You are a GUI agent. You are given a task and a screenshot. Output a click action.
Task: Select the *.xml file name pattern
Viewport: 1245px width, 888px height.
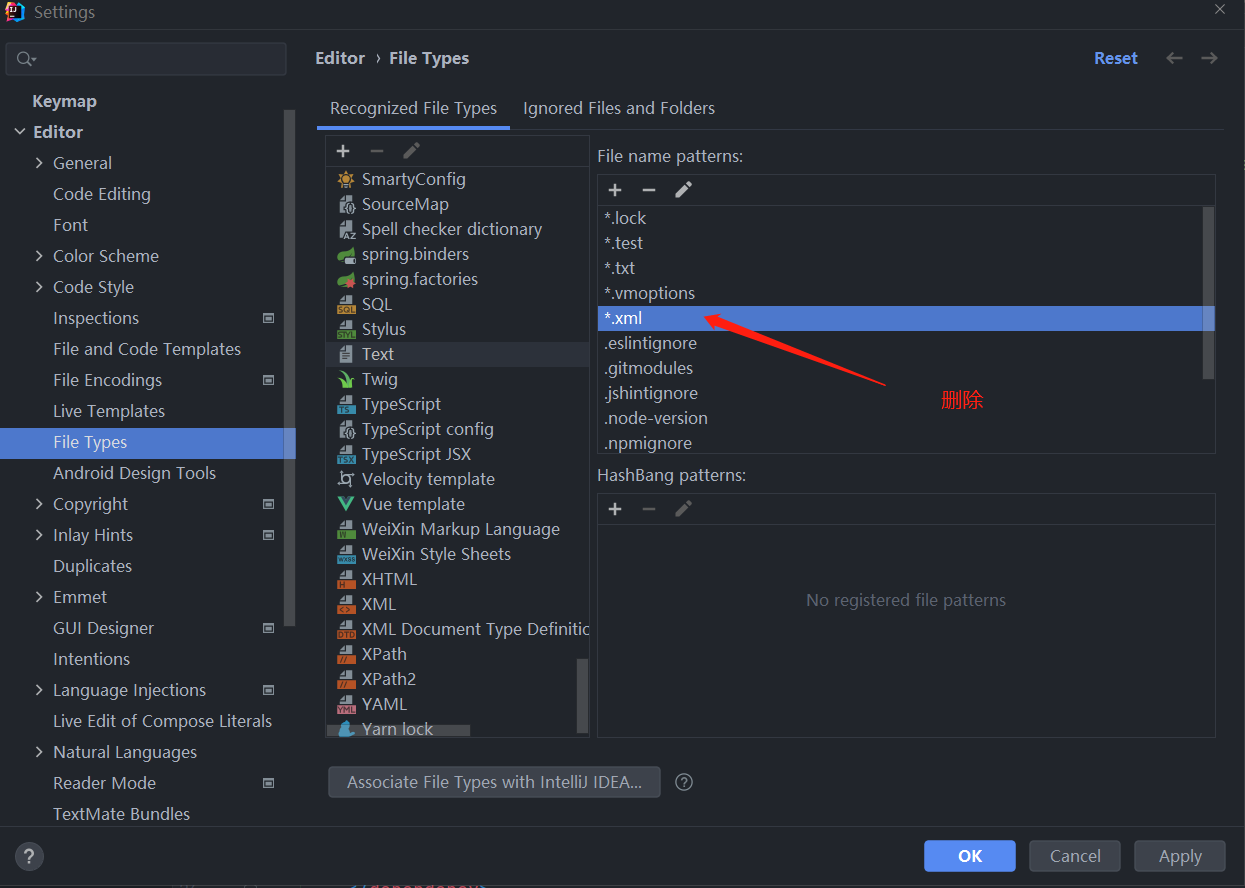coord(906,318)
